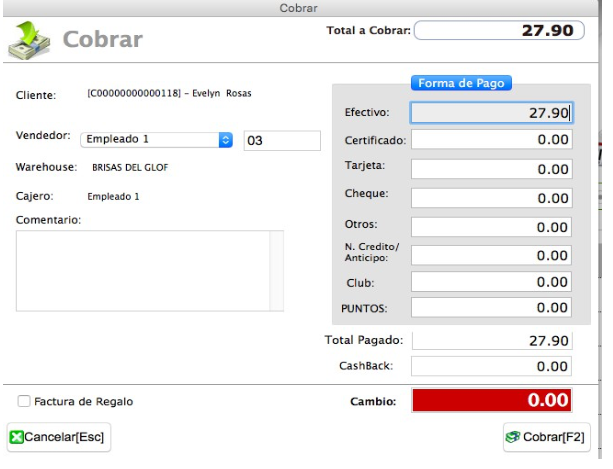This screenshot has width=613, height=469.
Task: Click the red Cambio amount box
Action: coord(492,400)
